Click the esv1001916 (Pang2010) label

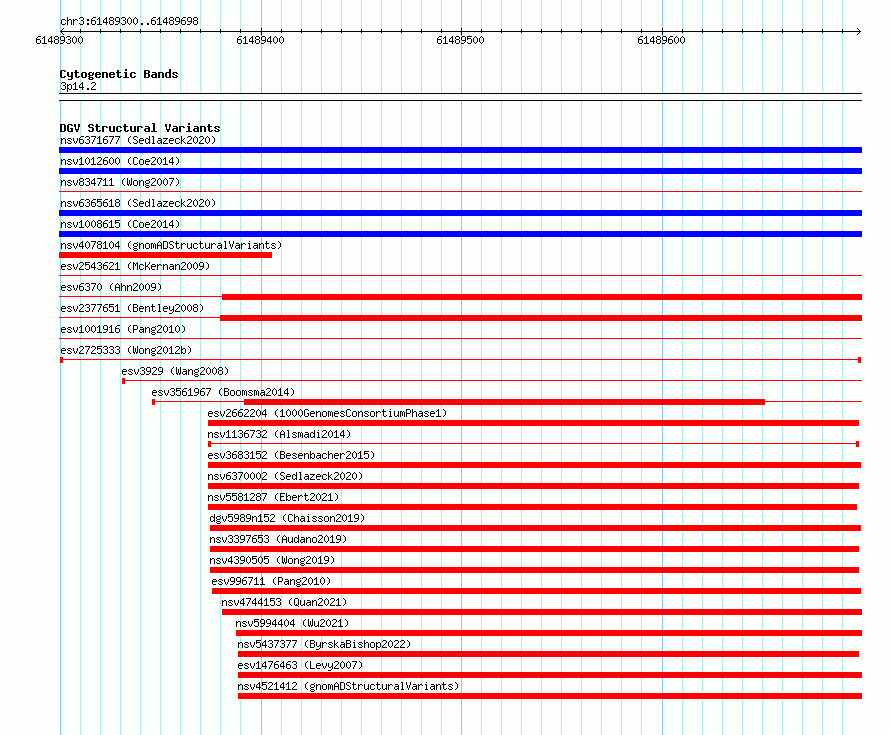123,329
